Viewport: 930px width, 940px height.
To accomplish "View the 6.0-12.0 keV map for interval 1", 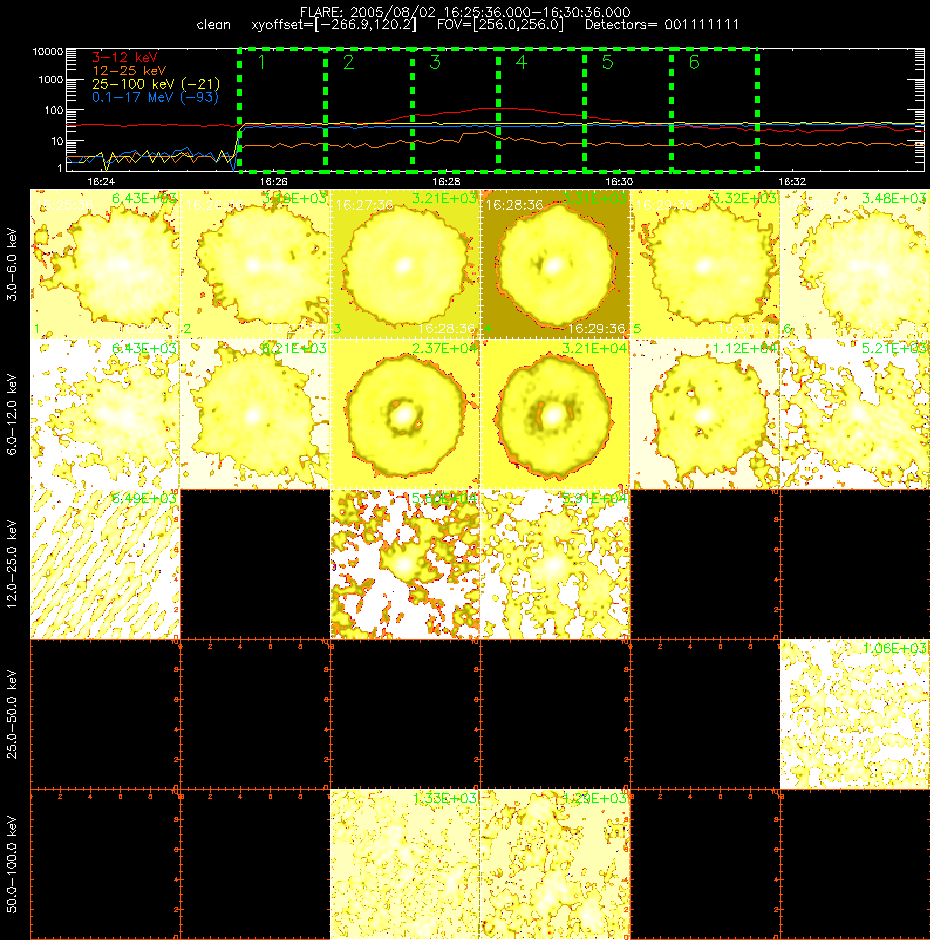I will [x=105, y=414].
